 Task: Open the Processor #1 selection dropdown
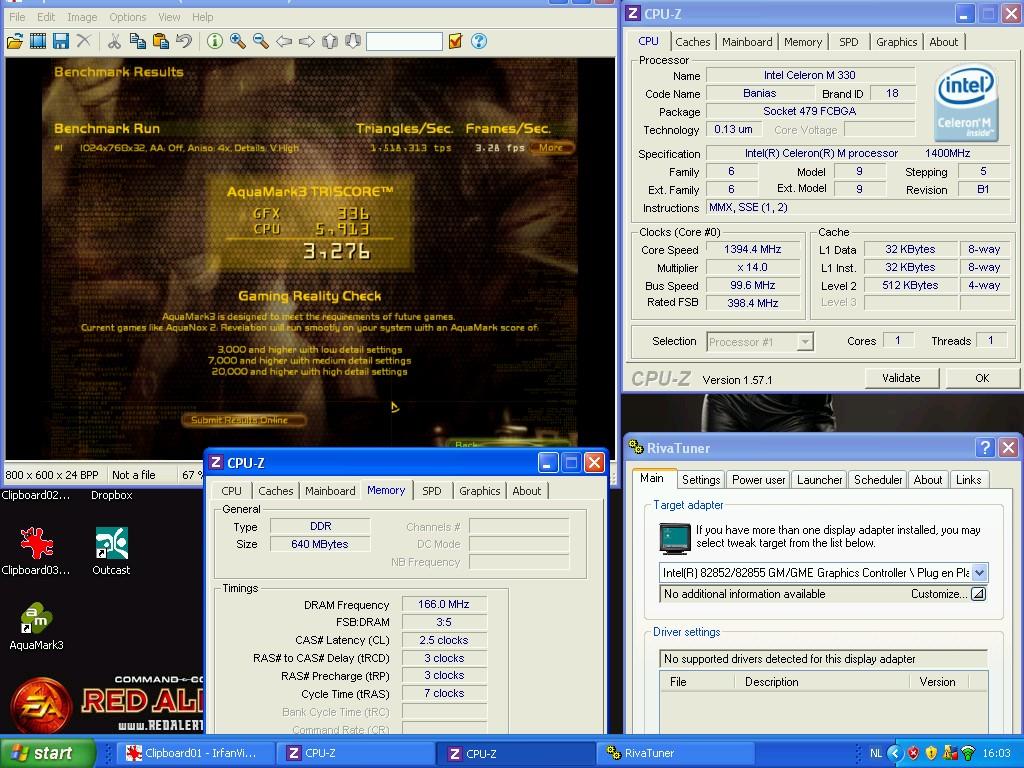click(x=805, y=342)
